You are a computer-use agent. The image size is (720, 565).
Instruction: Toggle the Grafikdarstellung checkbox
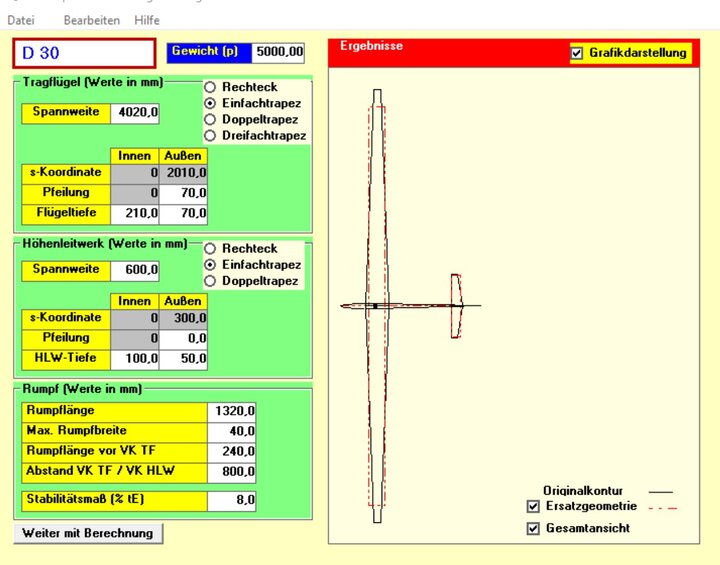[577, 53]
